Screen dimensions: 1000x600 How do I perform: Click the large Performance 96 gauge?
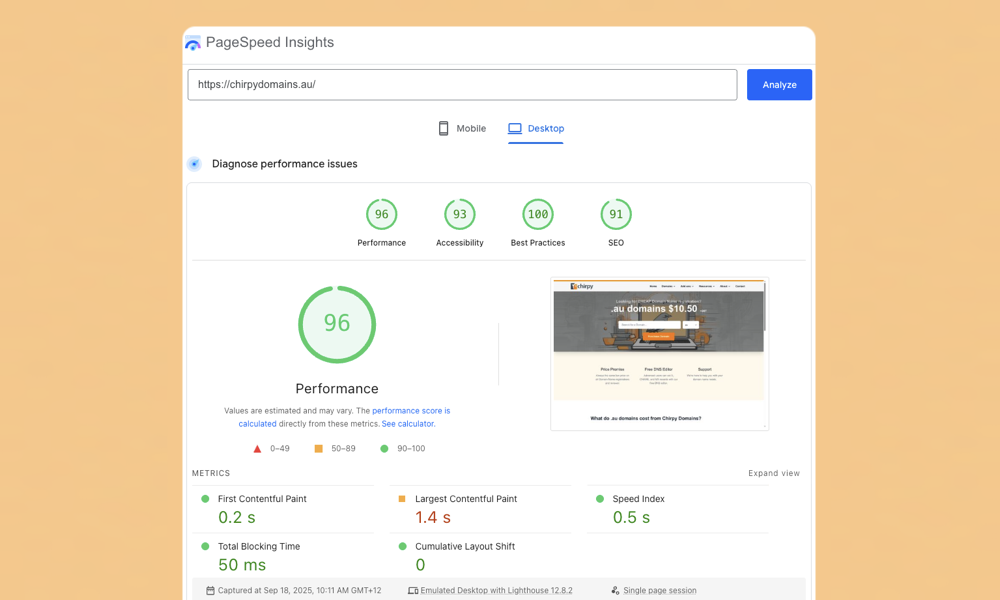click(x=337, y=324)
